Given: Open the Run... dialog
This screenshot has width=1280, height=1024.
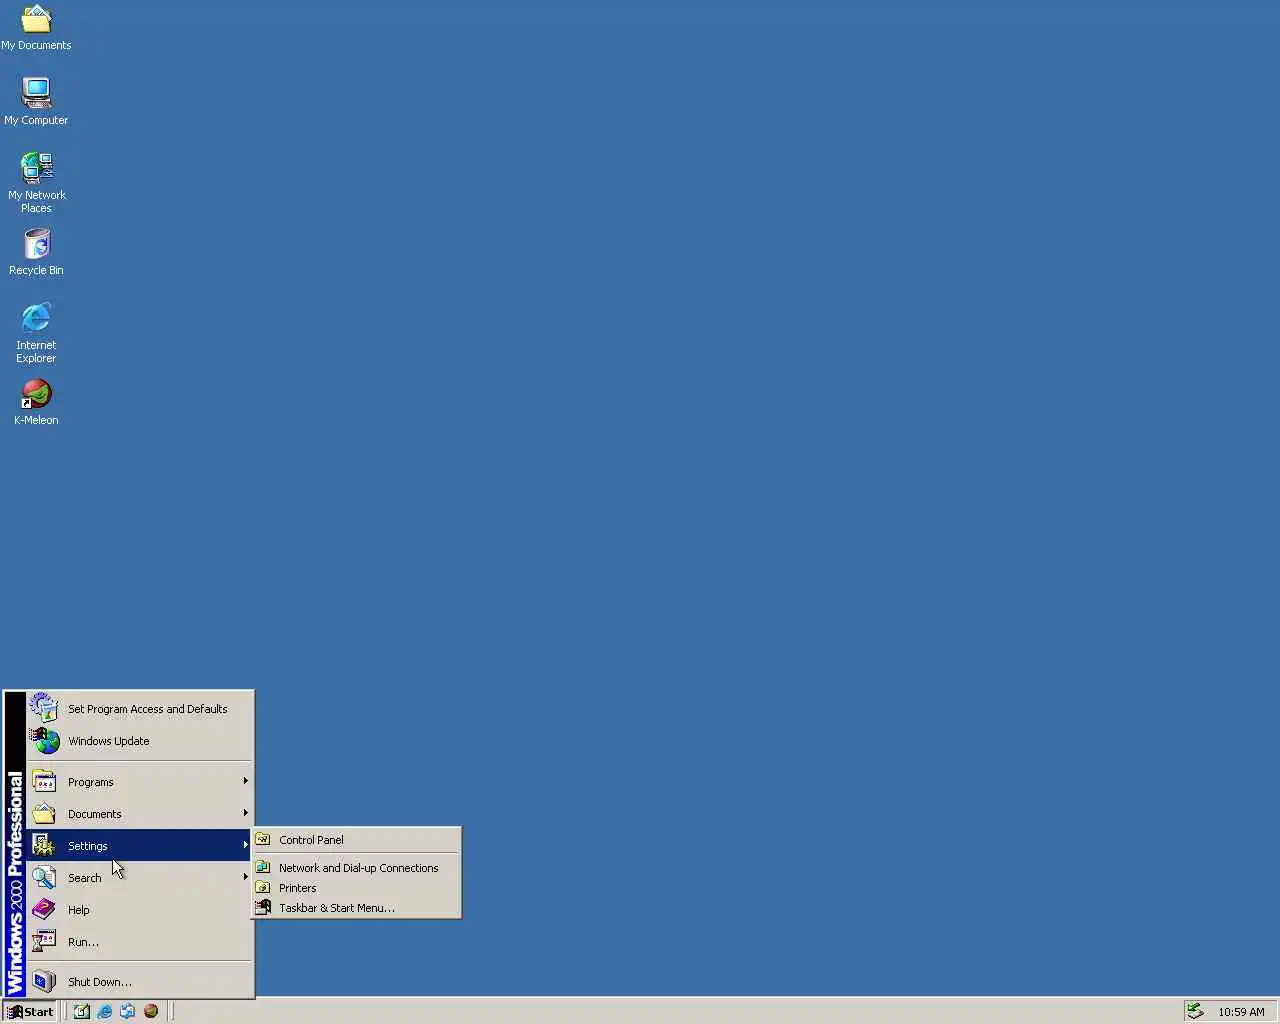Looking at the screenshot, I should coord(140,941).
